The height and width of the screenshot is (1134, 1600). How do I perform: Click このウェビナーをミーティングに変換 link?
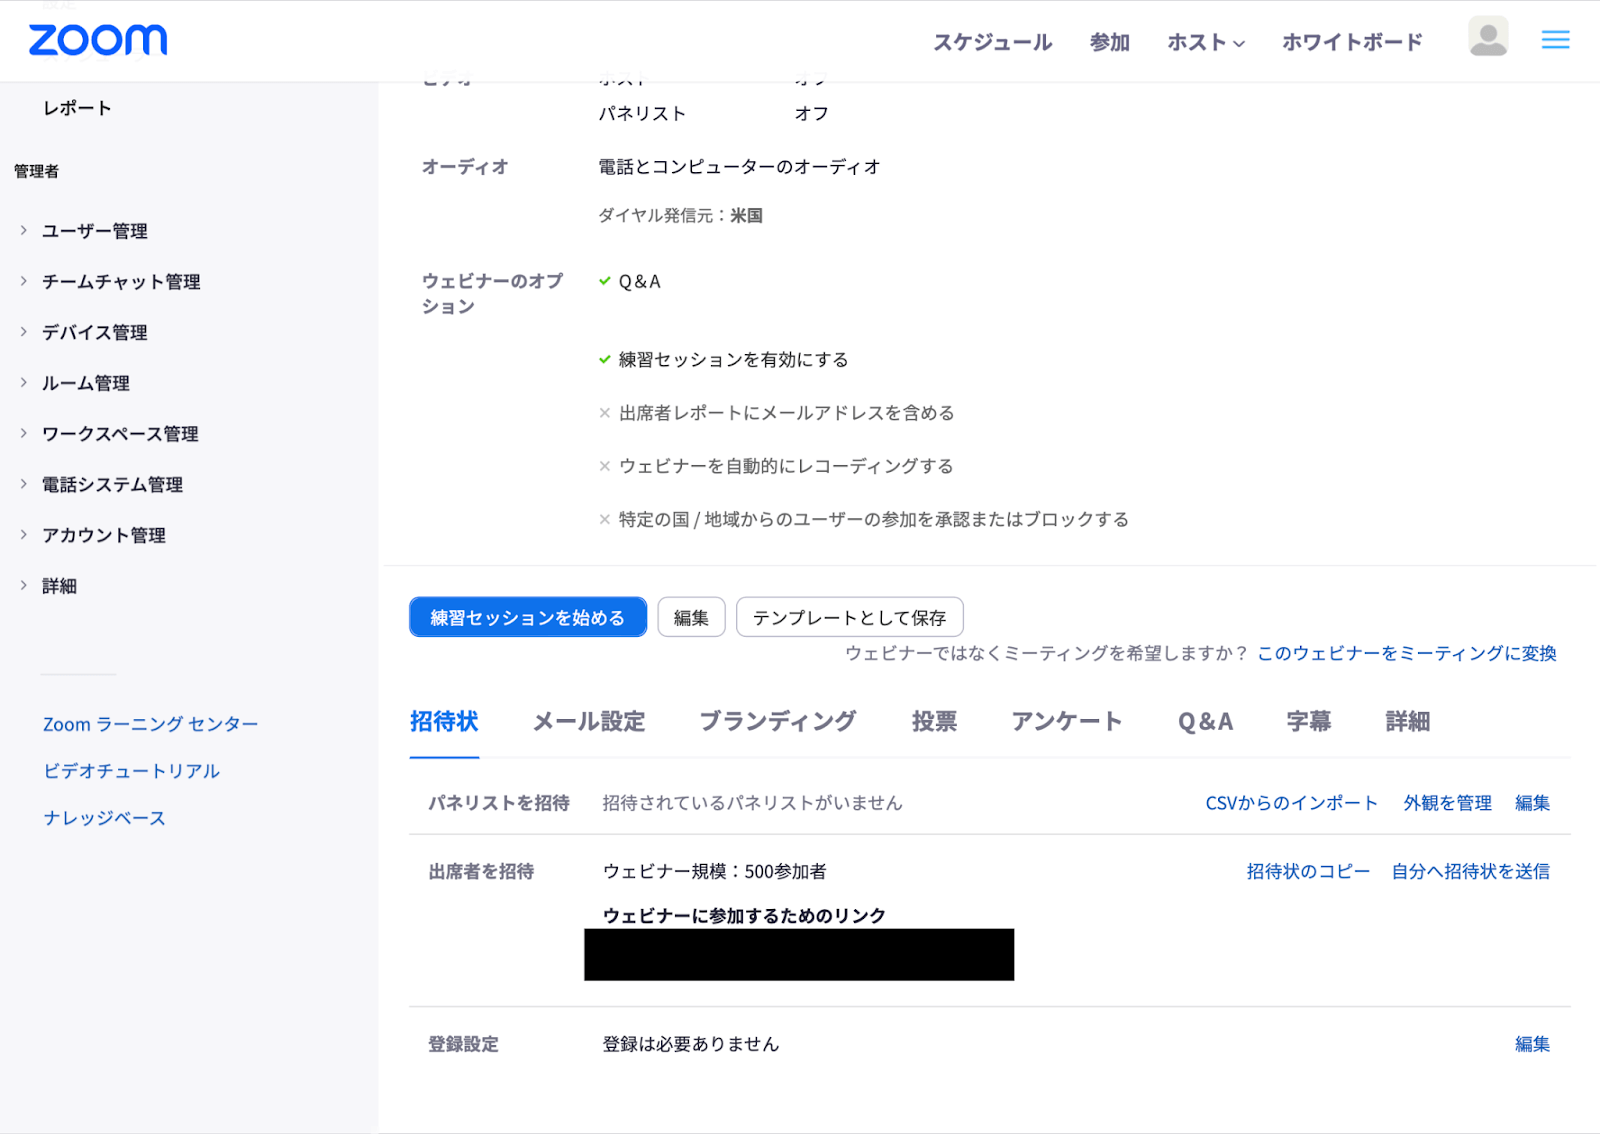pyautogui.click(x=1407, y=653)
